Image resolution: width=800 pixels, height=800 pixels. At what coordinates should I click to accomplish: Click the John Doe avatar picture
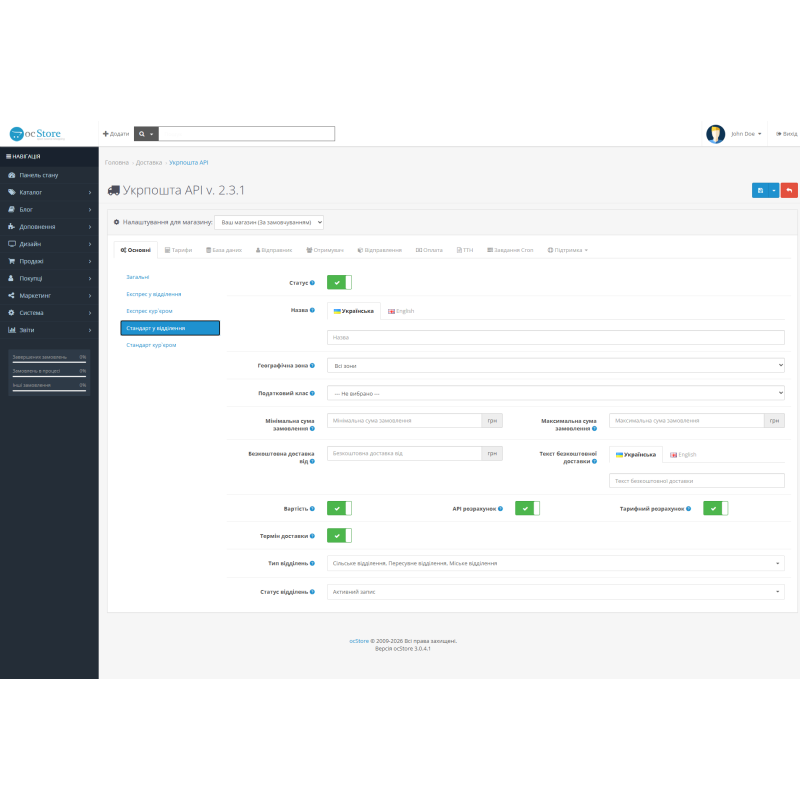coord(715,134)
